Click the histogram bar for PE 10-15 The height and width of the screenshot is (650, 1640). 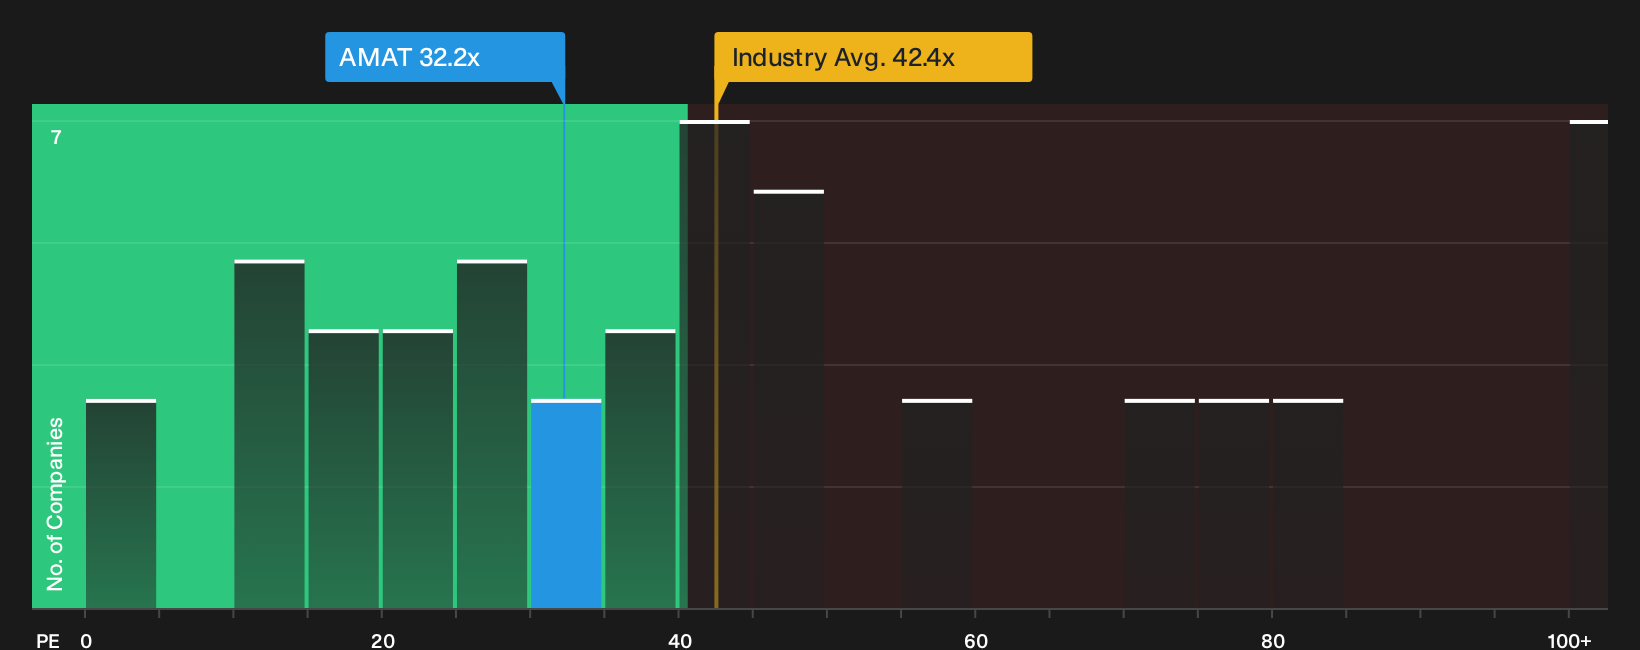pyautogui.click(x=269, y=434)
